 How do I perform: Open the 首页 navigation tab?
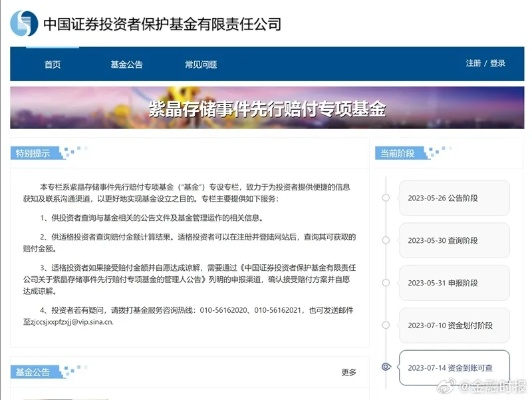click(53, 64)
